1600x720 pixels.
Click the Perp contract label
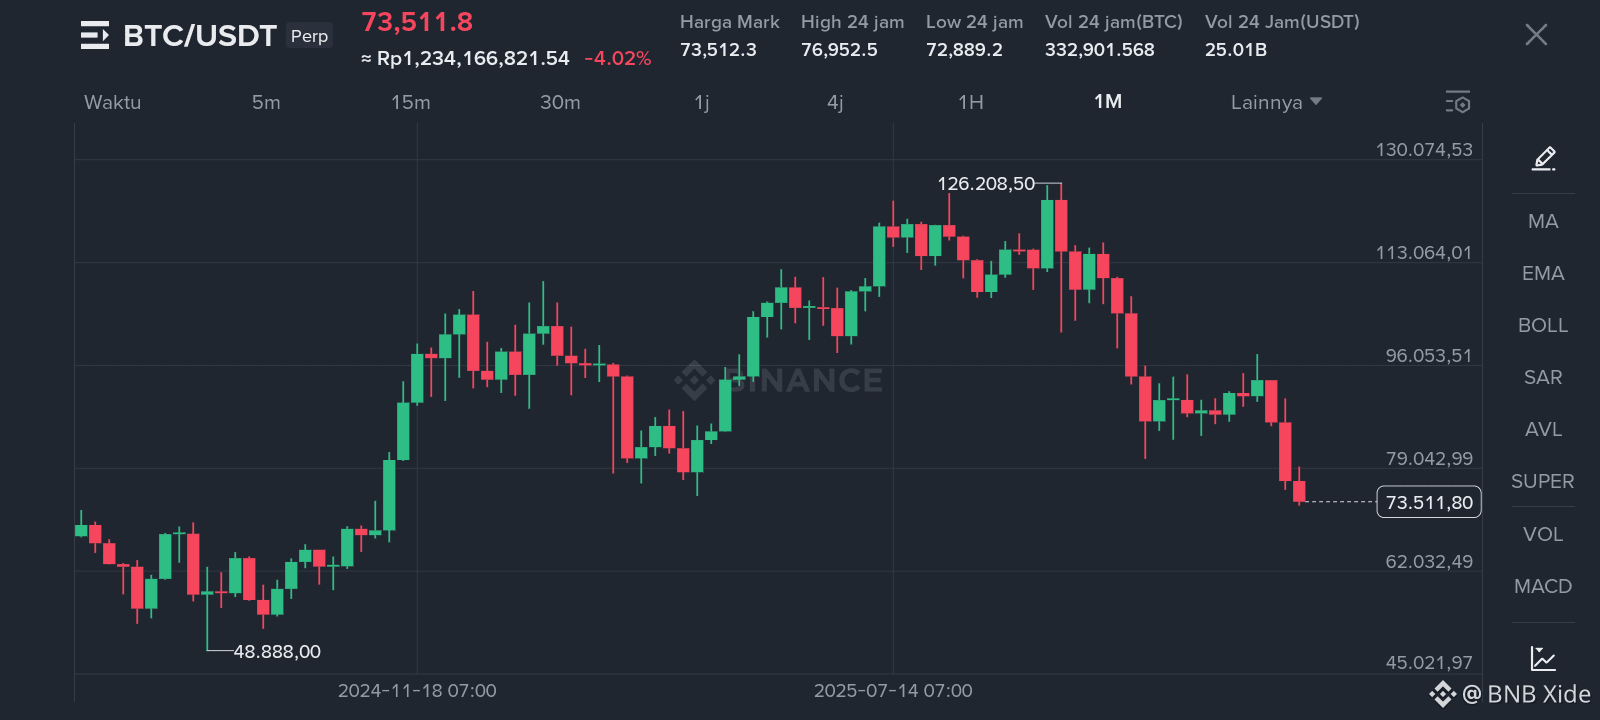click(309, 36)
